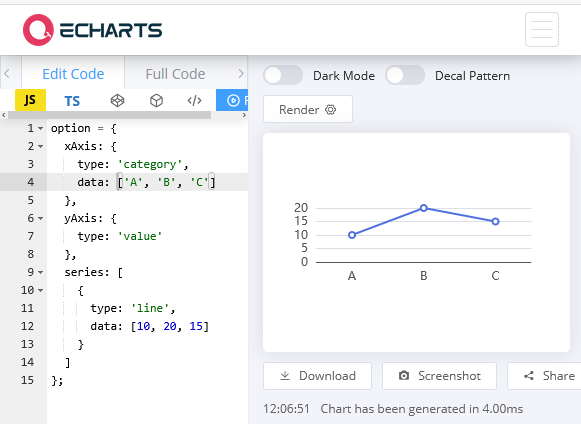Image resolution: width=581 pixels, height=424 pixels.
Task: Collapse the xAxis block fold arrow
Action: point(40,146)
